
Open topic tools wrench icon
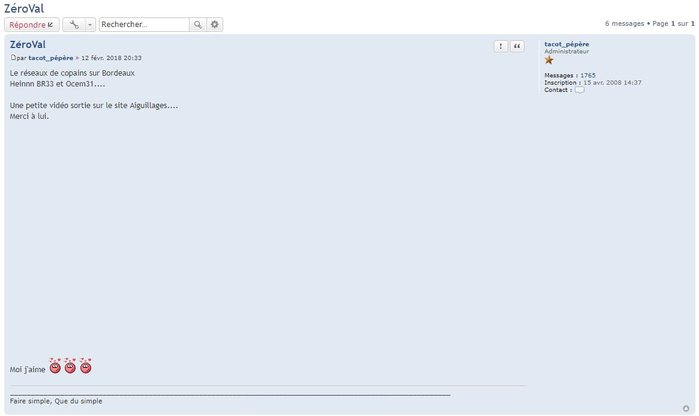tap(74, 25)
